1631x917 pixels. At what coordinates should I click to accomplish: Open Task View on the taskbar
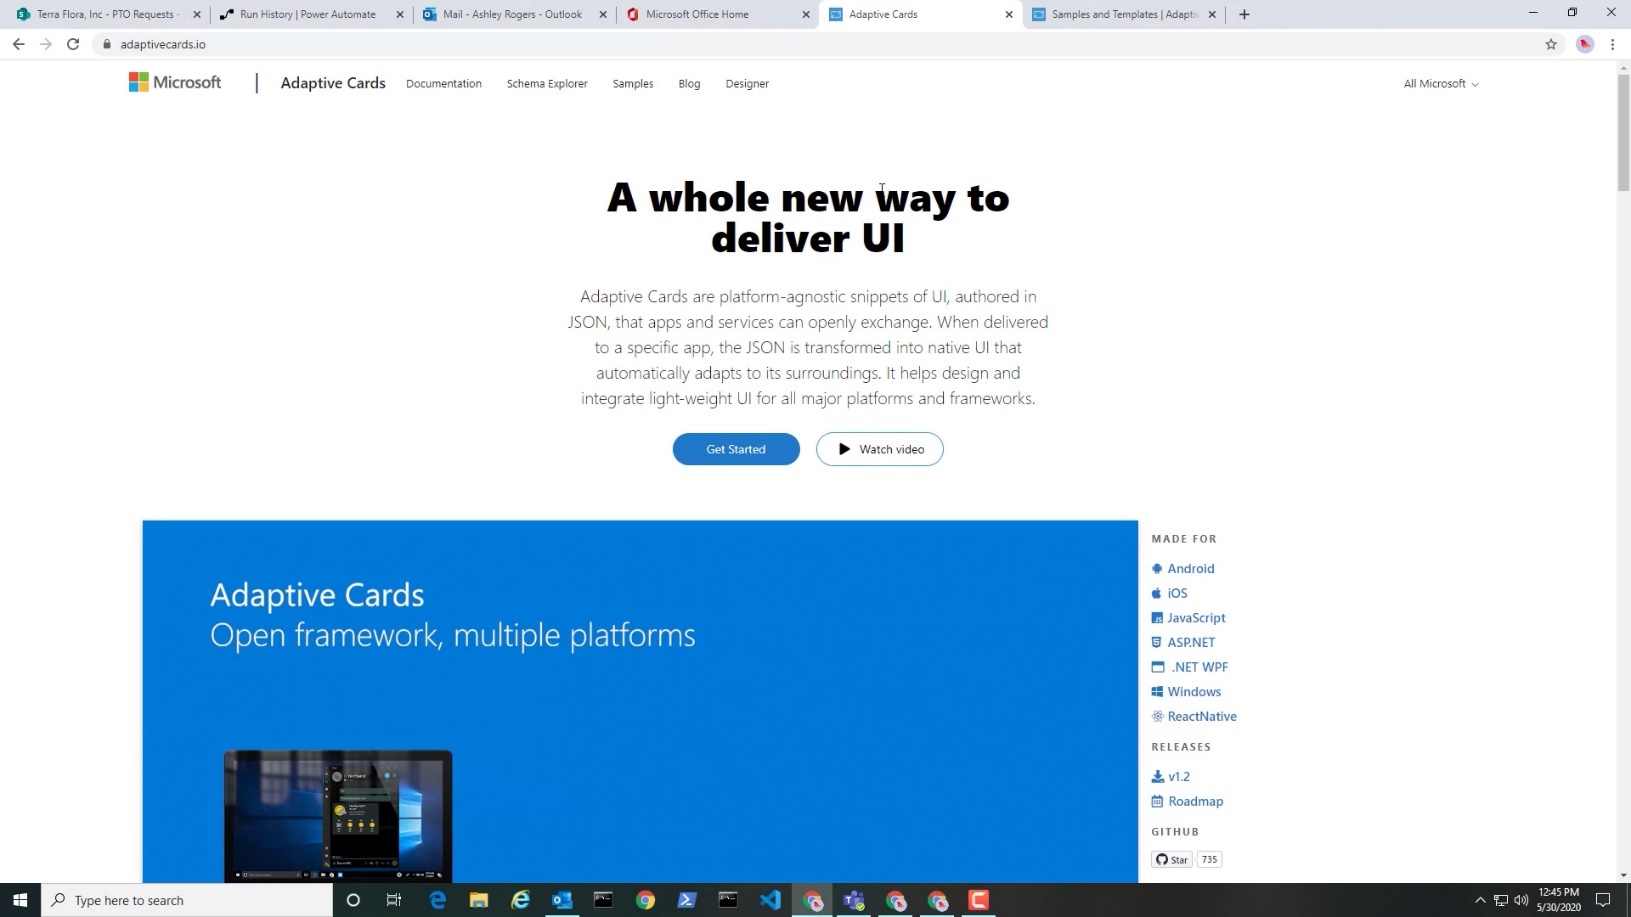tap(394, 900)
